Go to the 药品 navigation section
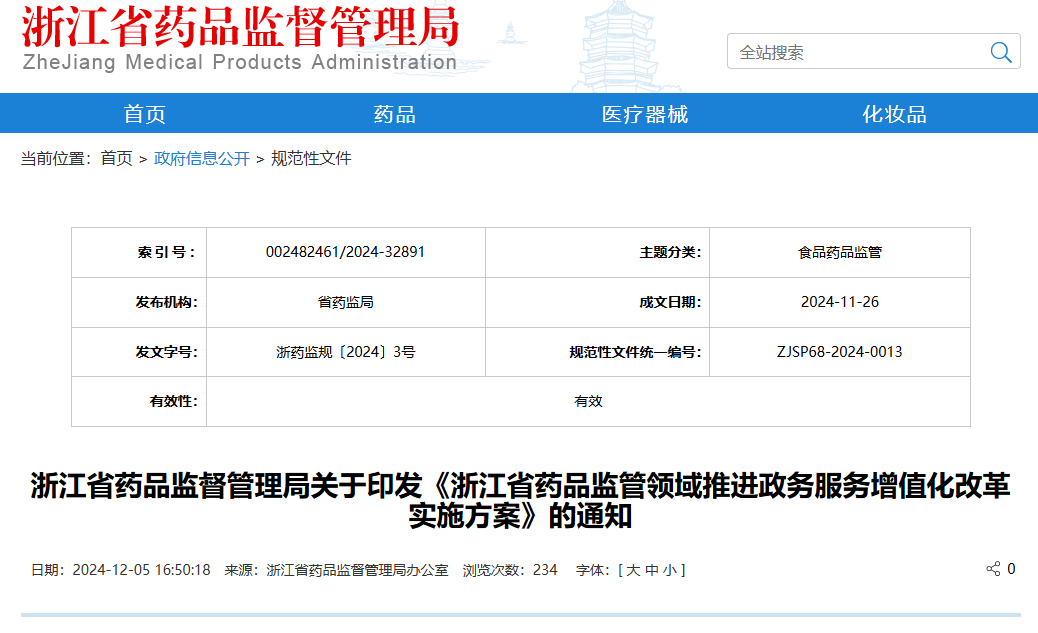 (x=394, y=114)
